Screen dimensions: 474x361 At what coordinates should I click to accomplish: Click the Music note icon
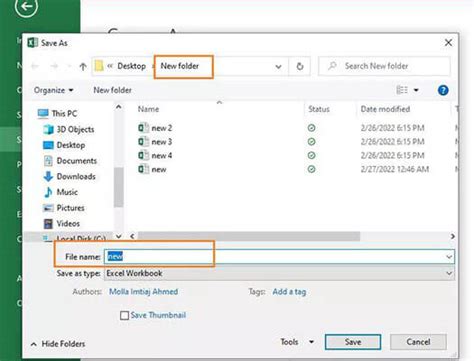coord(48,192)
